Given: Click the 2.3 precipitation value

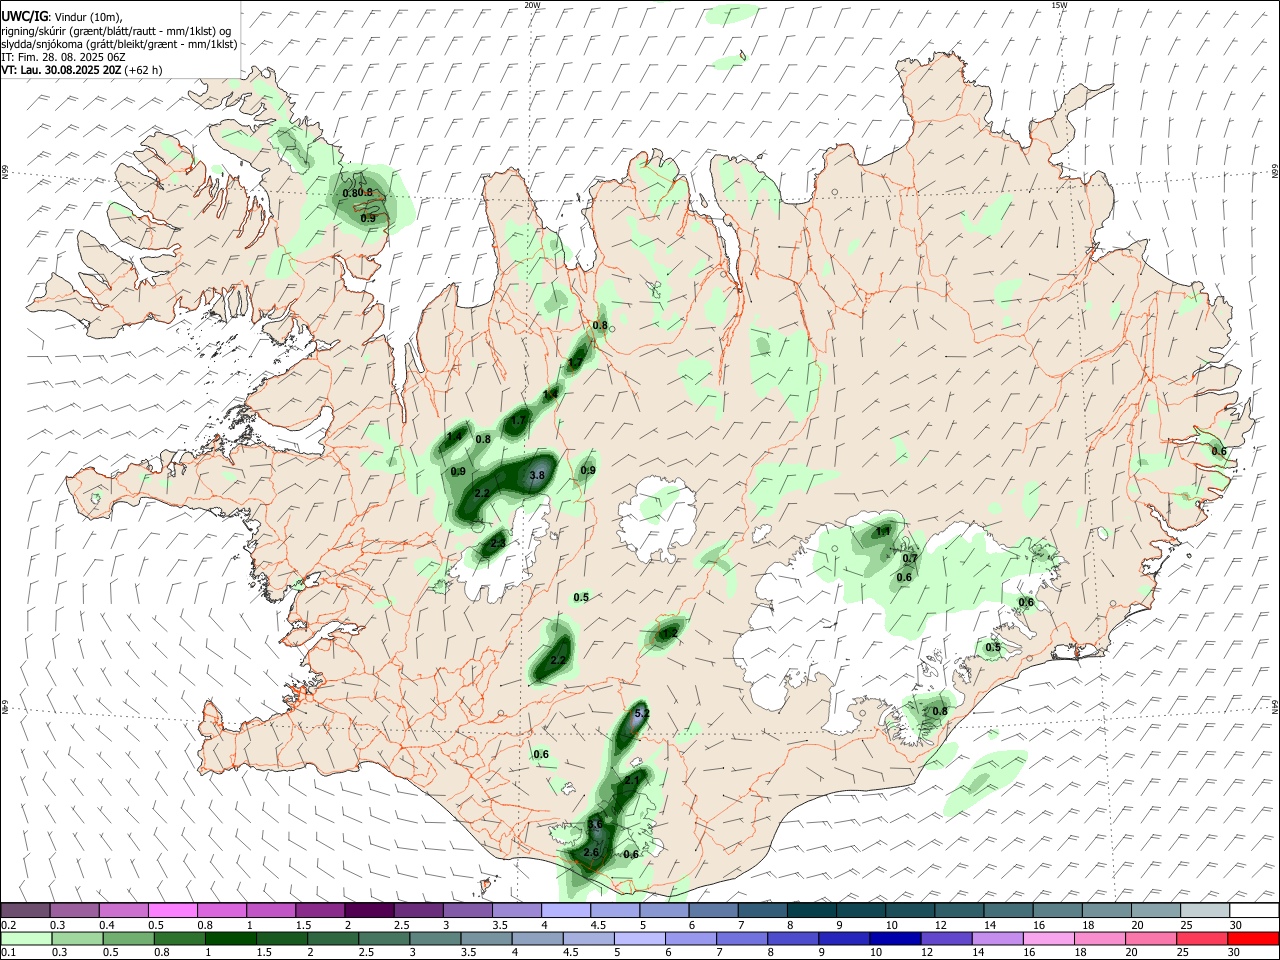Looking at the screenshot, I should click(498, 544).
